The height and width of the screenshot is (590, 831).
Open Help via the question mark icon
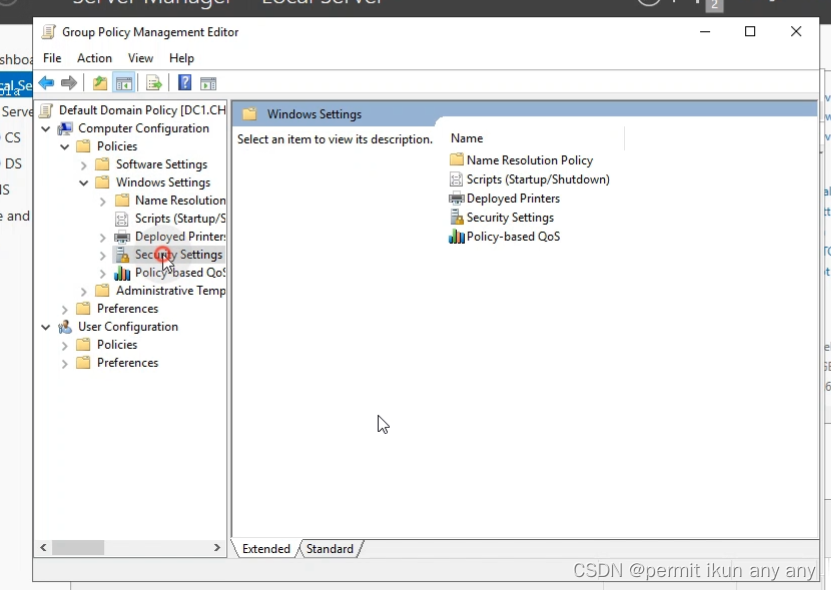pyautogui.click(x=184, y=82)
